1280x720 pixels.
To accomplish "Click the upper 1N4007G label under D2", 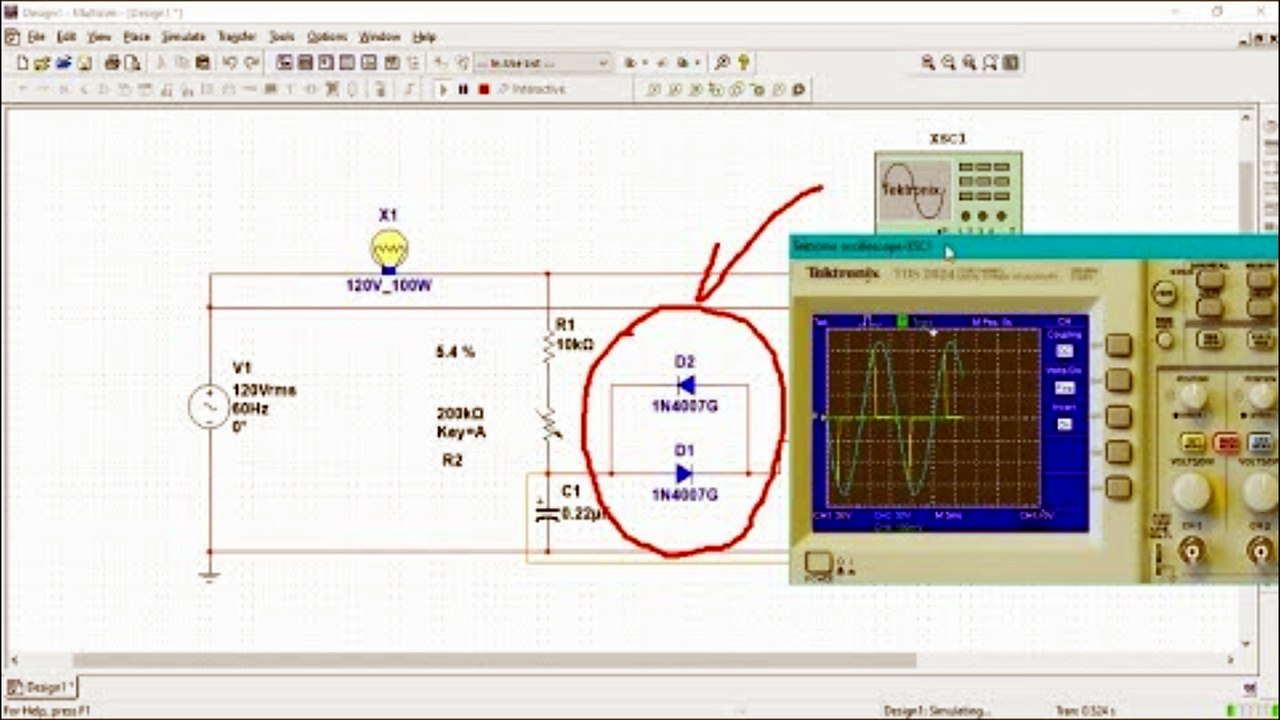I will tap(685, 406).
